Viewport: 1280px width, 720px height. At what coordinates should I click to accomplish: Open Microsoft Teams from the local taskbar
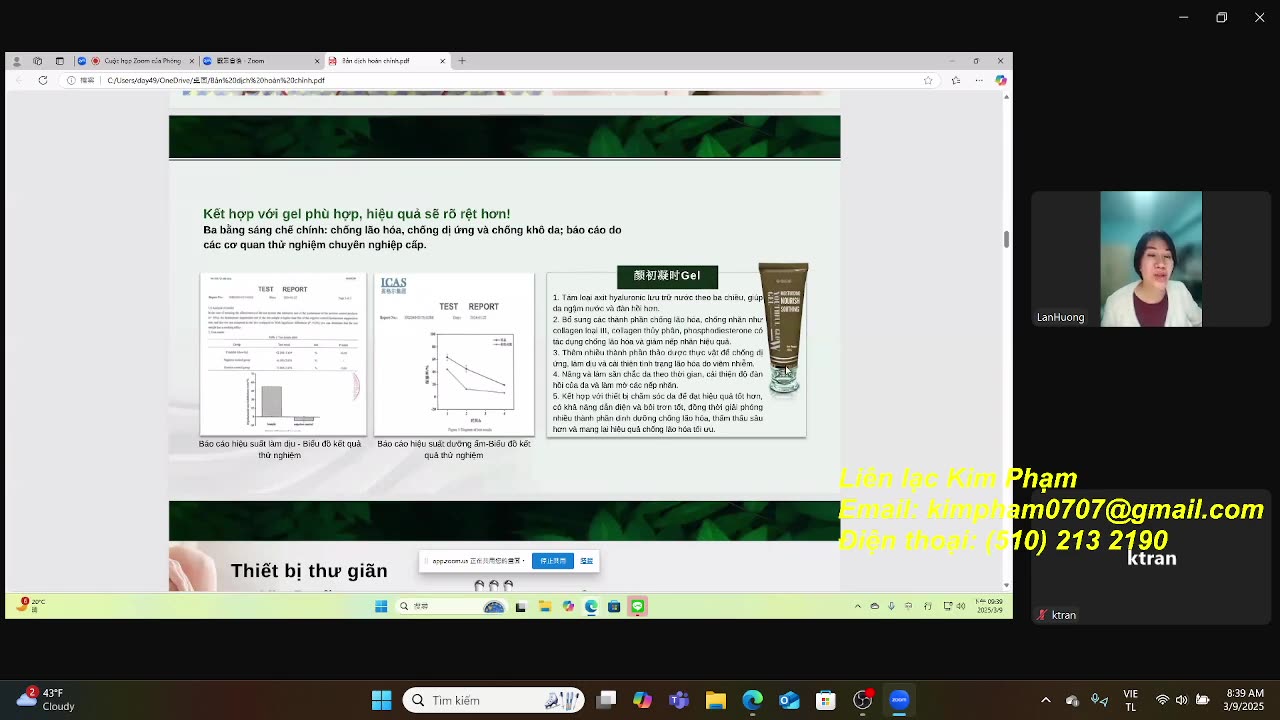tap(679, 700)
